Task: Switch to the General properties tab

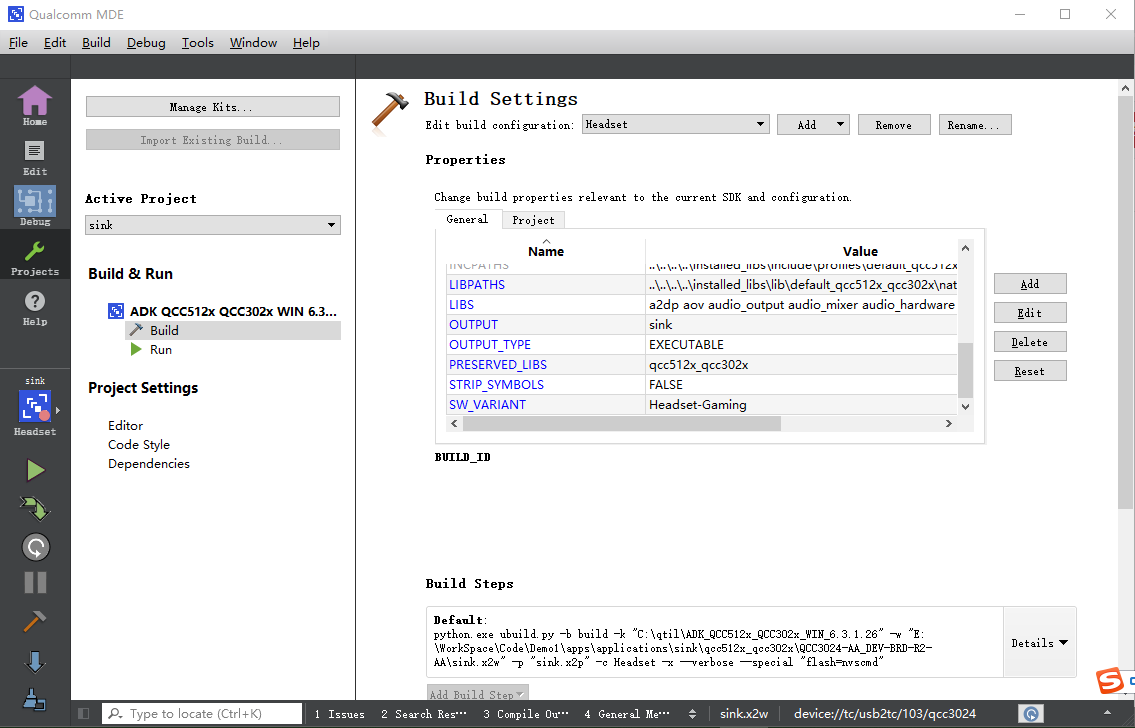Action: point(467,219)
